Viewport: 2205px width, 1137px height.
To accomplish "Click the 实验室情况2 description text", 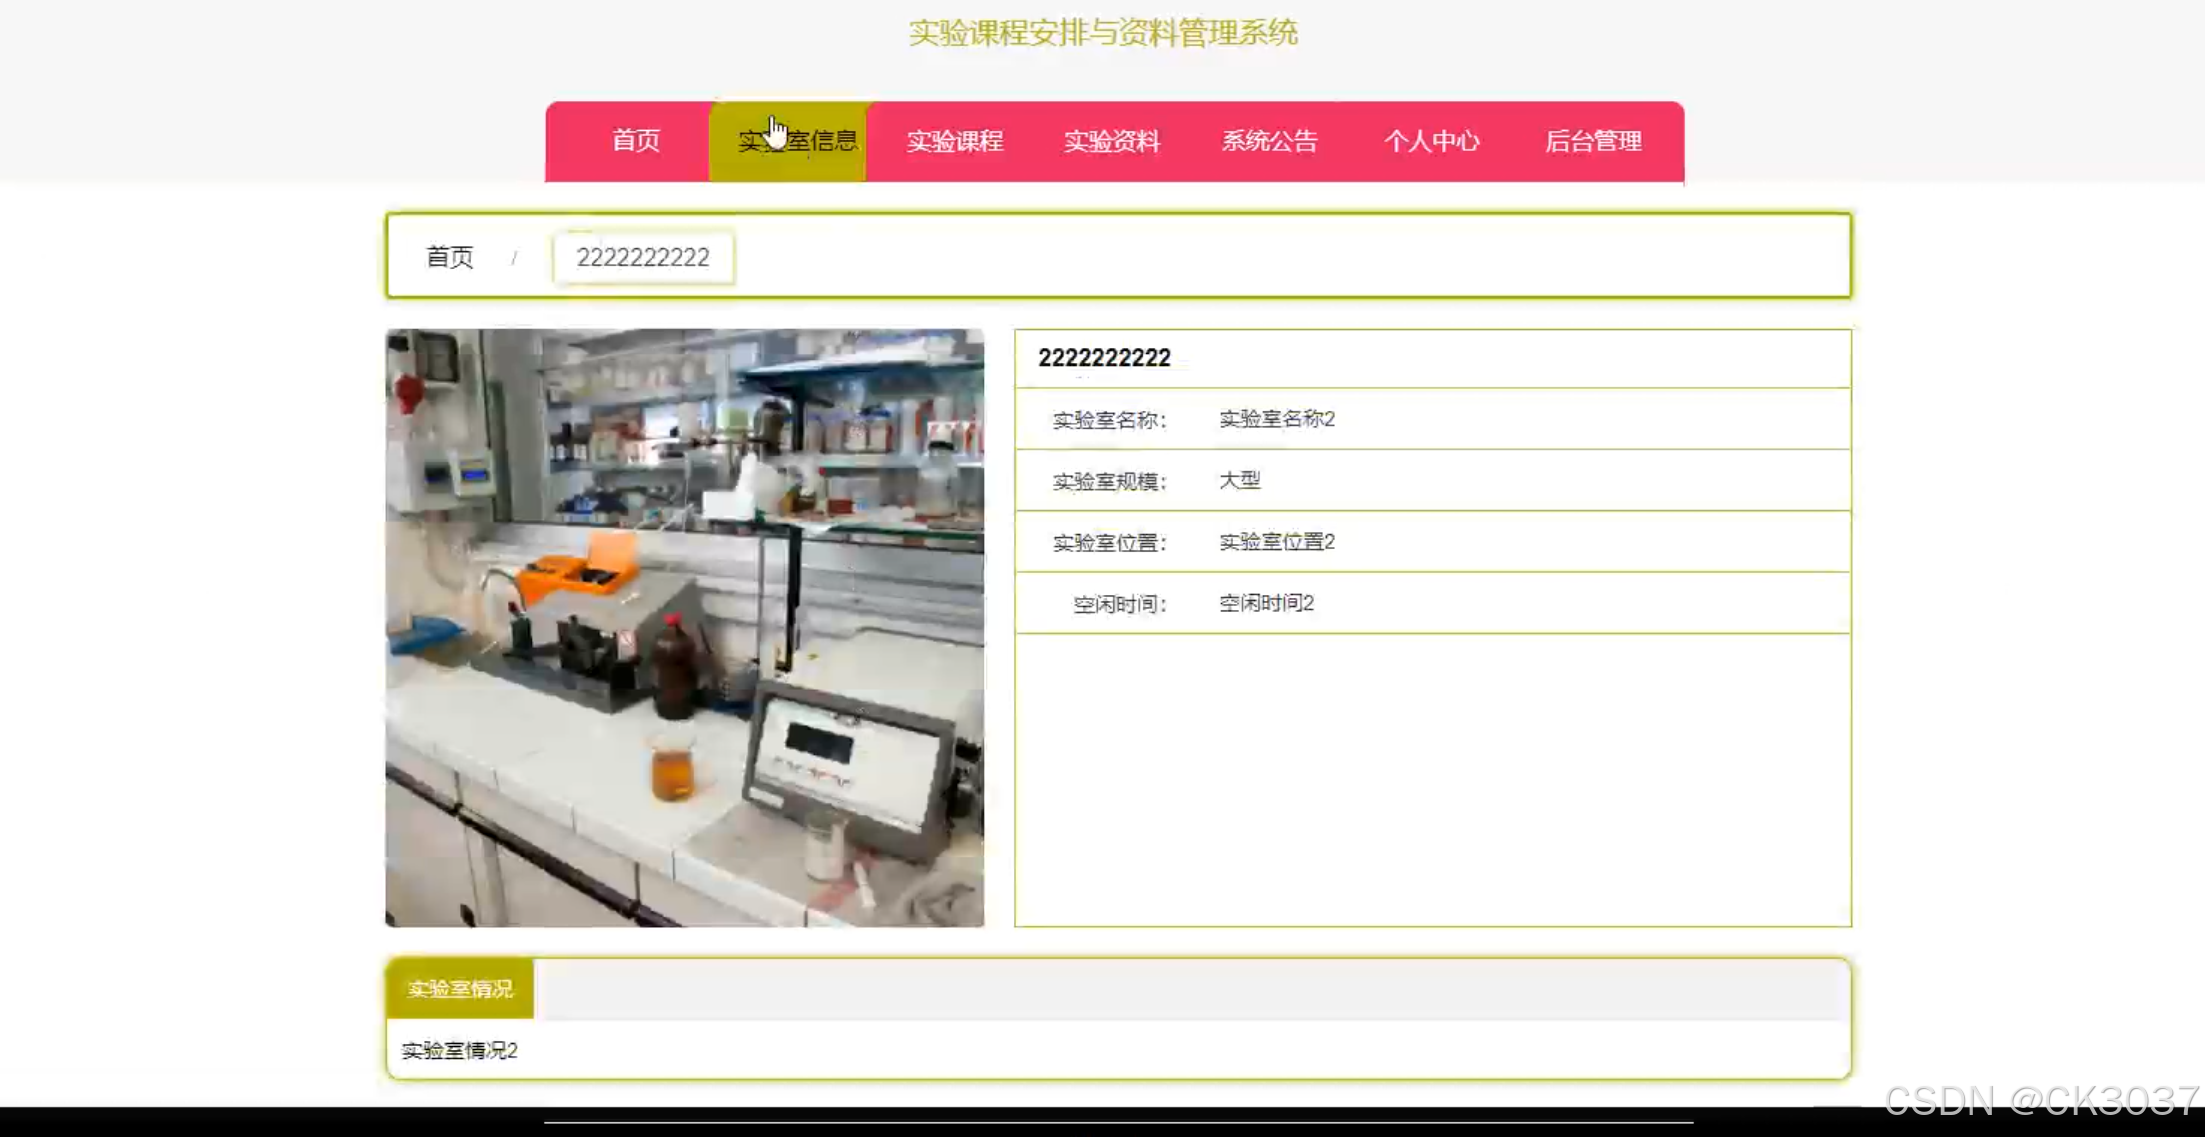I will point(459,1050).
